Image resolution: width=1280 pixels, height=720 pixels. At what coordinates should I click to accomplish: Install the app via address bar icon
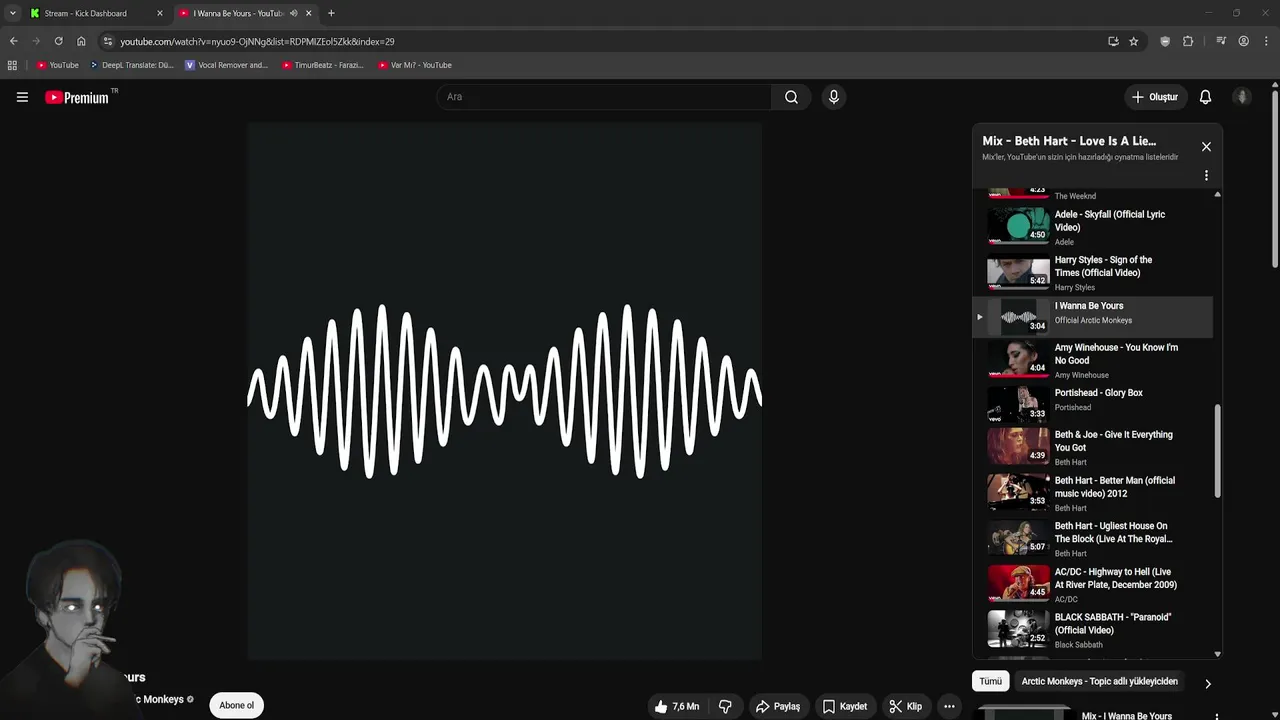[x=1113, y=41]
